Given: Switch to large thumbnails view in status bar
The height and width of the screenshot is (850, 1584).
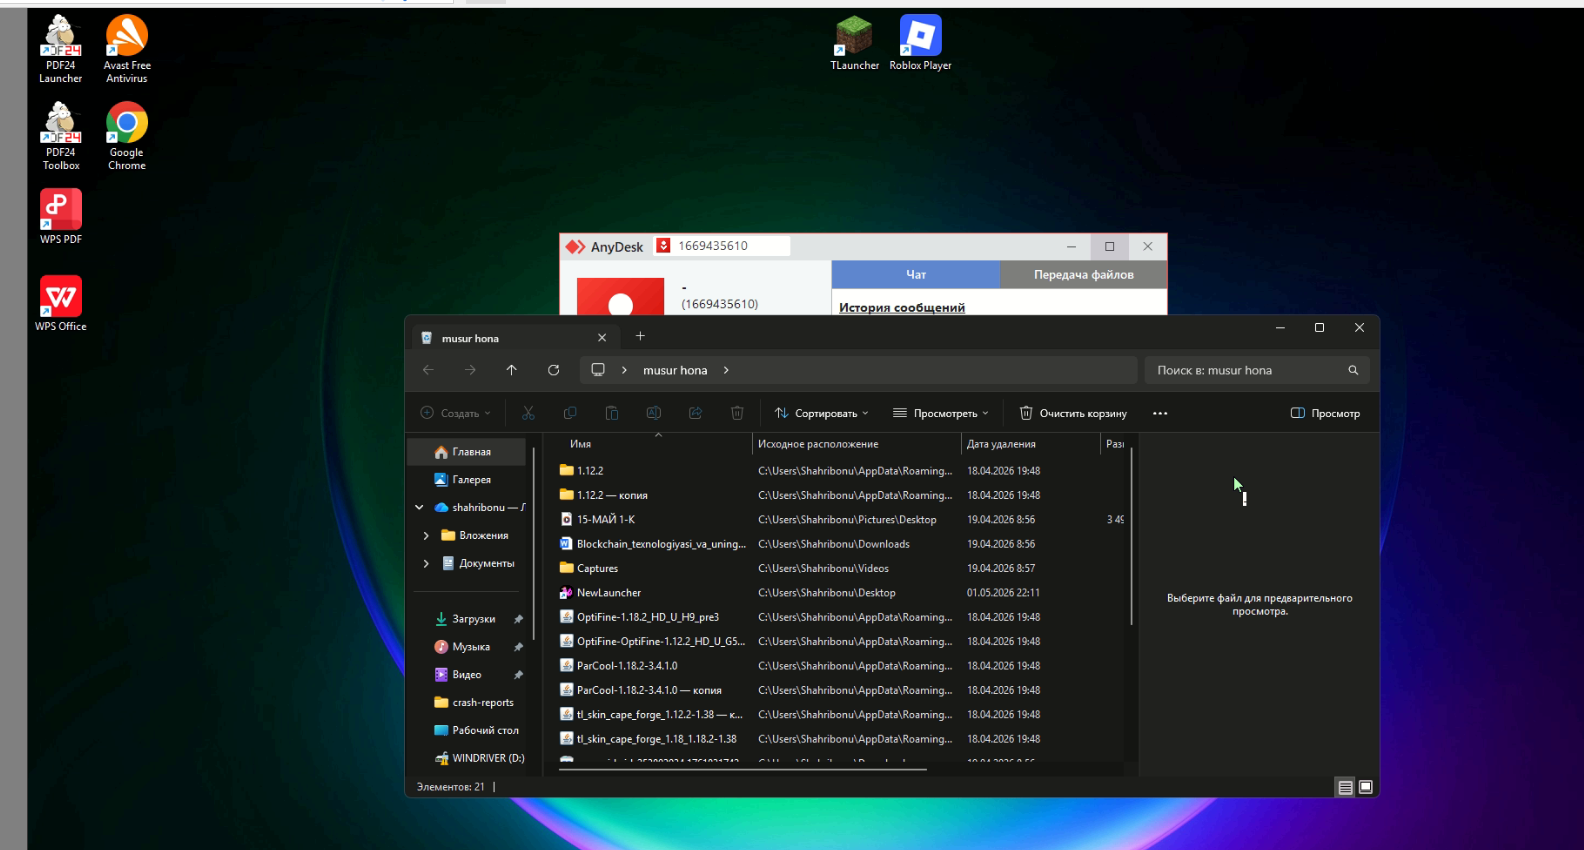Looking at the screenshot, I should (1366, 787).
